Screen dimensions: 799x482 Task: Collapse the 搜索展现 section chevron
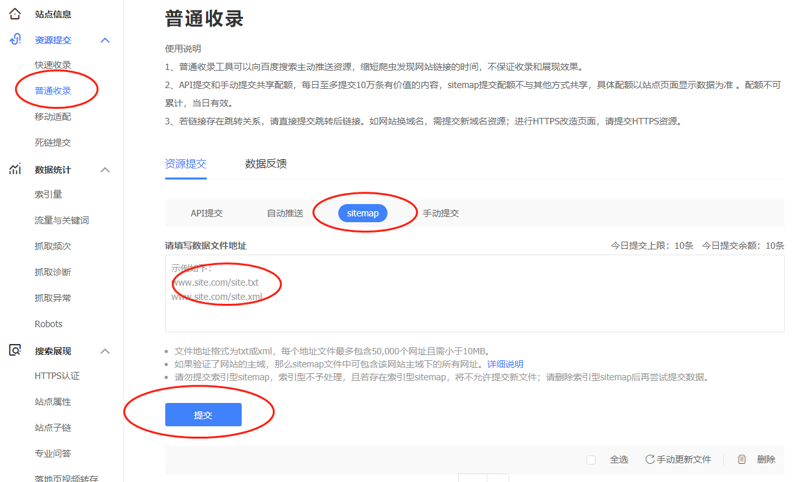(105, 351)
